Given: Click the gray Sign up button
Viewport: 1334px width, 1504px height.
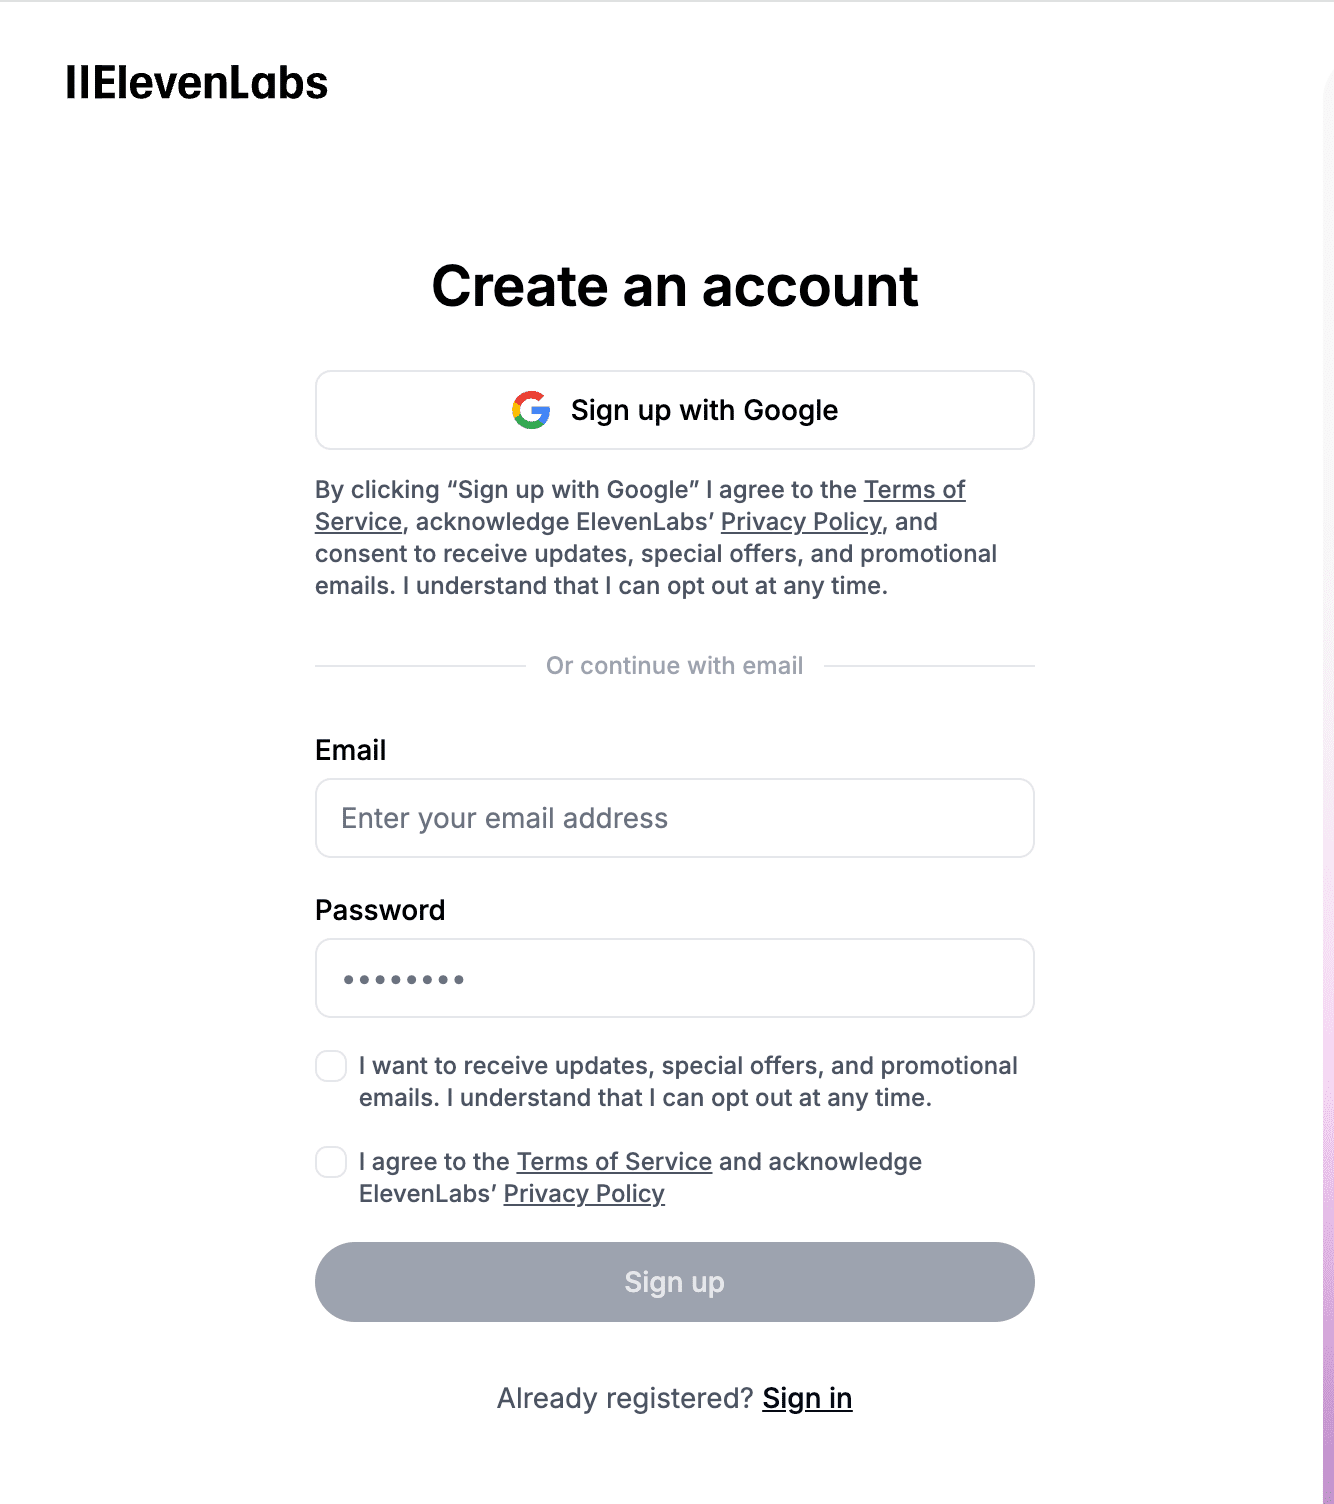Looking at the screenshot, I should click(x=675, y=1282).
